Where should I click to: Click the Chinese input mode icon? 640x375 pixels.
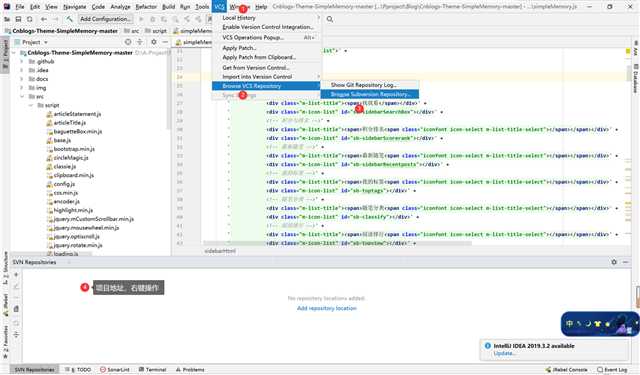[569, 324]
